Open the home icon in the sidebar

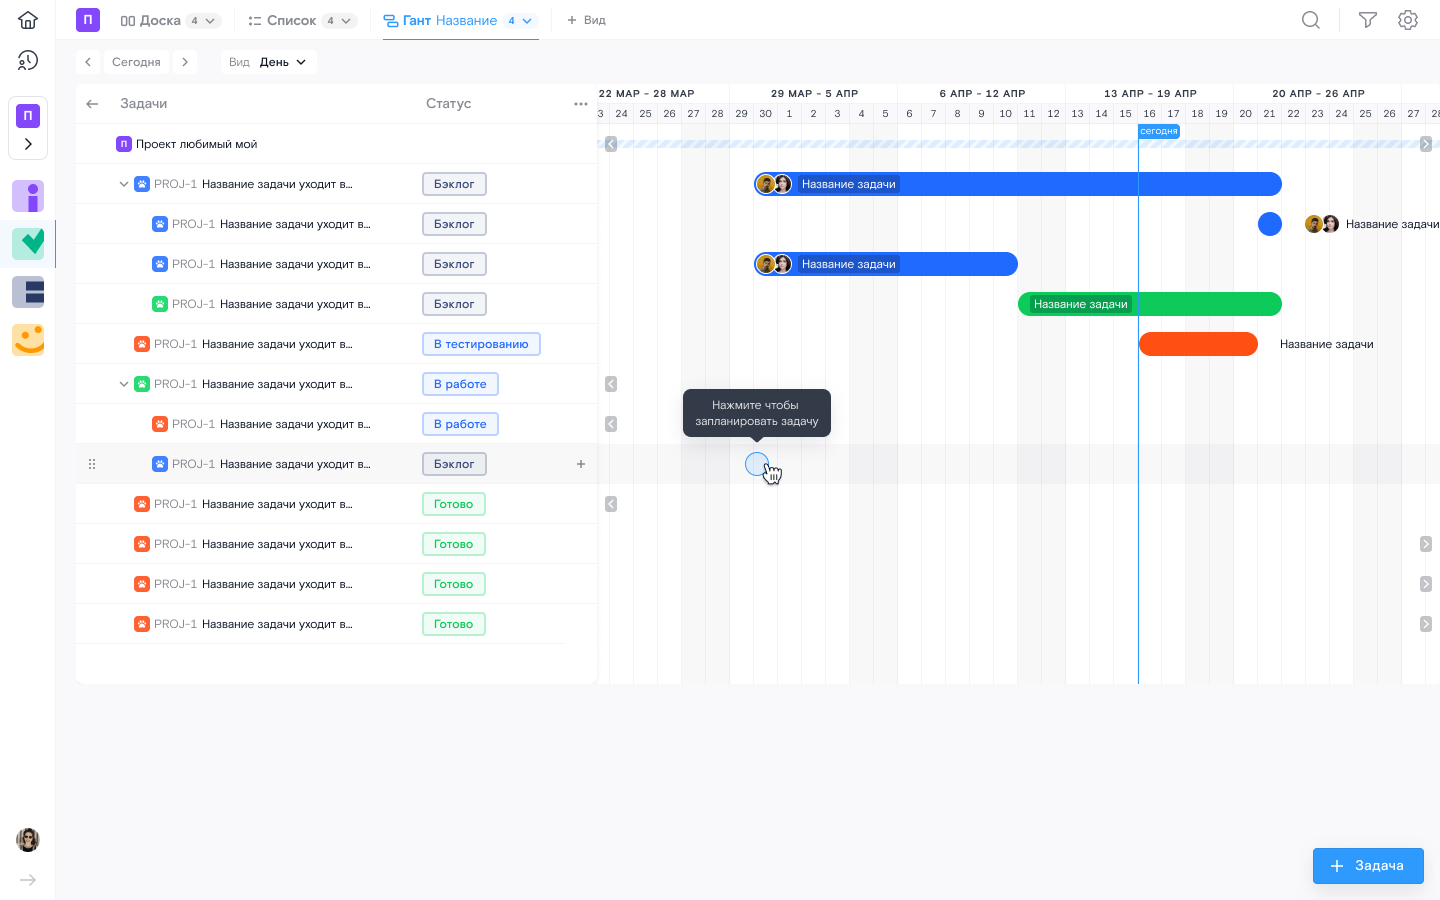28,20
